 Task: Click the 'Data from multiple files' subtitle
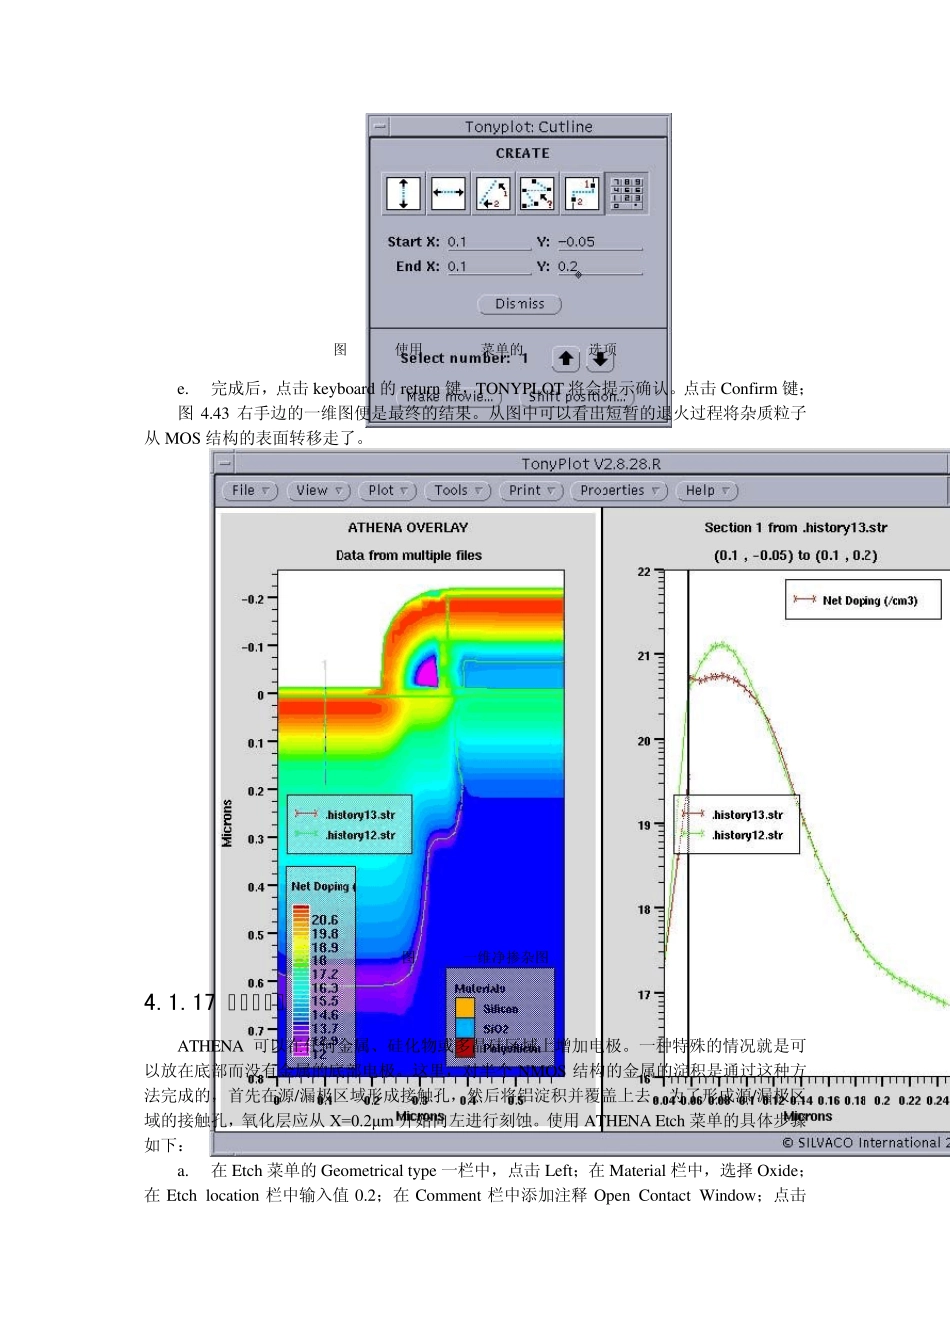(408, 556)
